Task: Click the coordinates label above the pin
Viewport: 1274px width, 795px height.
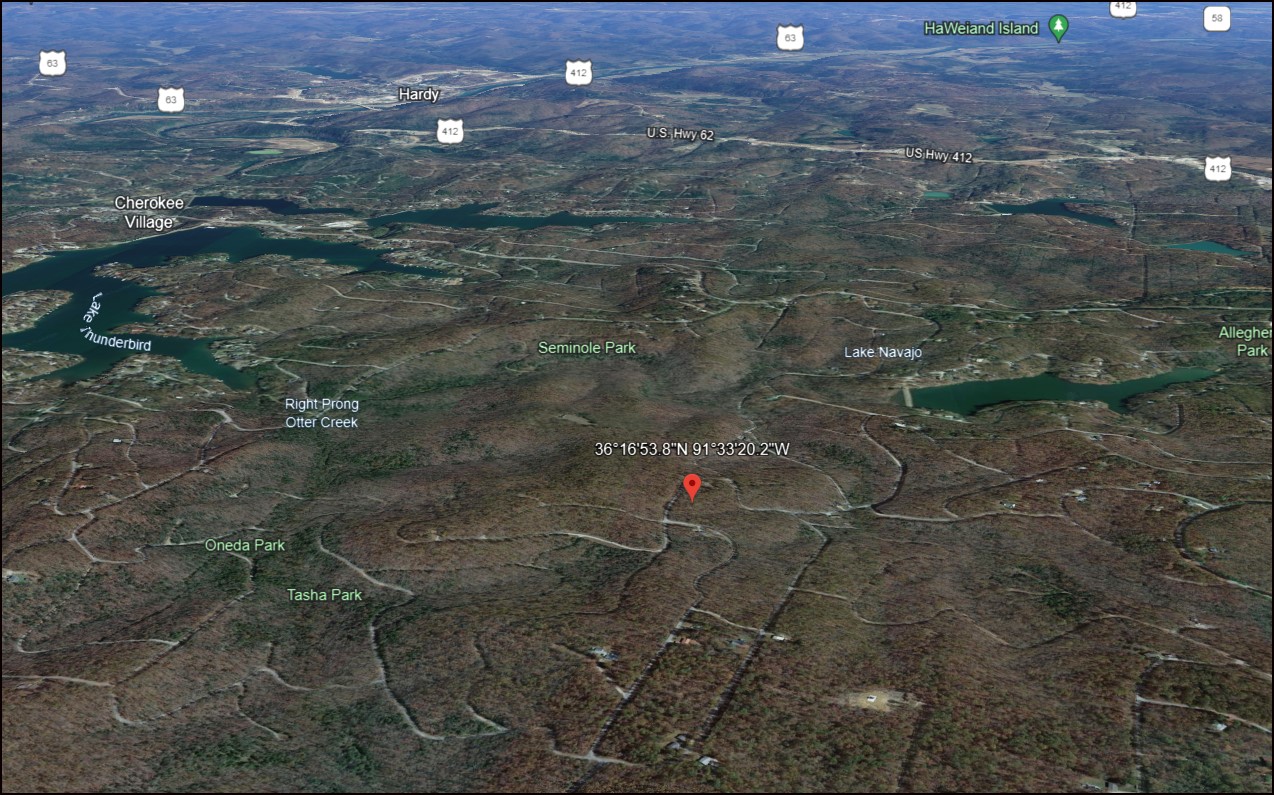Action: point(691,450)
